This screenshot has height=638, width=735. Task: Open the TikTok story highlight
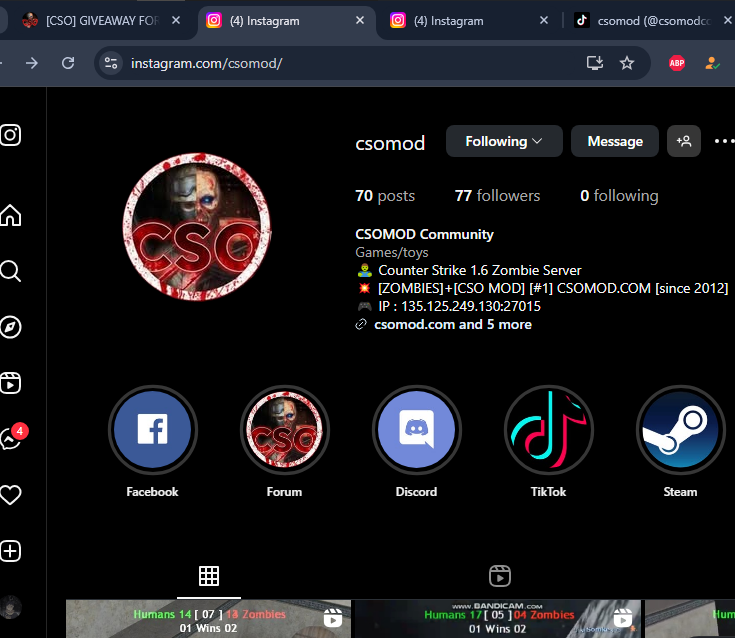click(548, 430)
